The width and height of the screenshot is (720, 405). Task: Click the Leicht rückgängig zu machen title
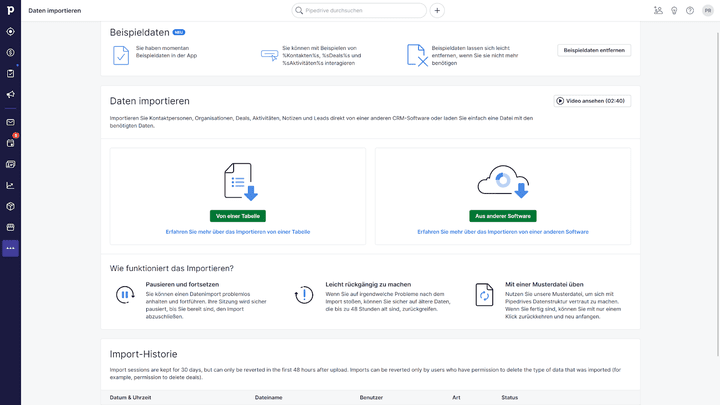368,284
